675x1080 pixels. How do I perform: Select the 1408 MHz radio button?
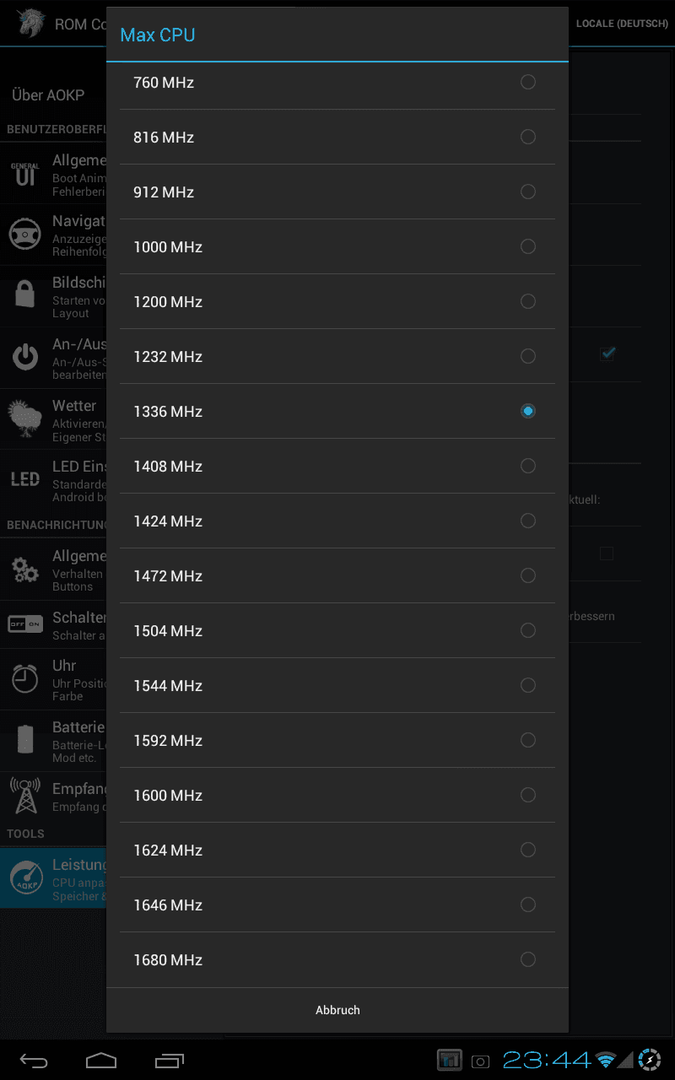(528, 466)
